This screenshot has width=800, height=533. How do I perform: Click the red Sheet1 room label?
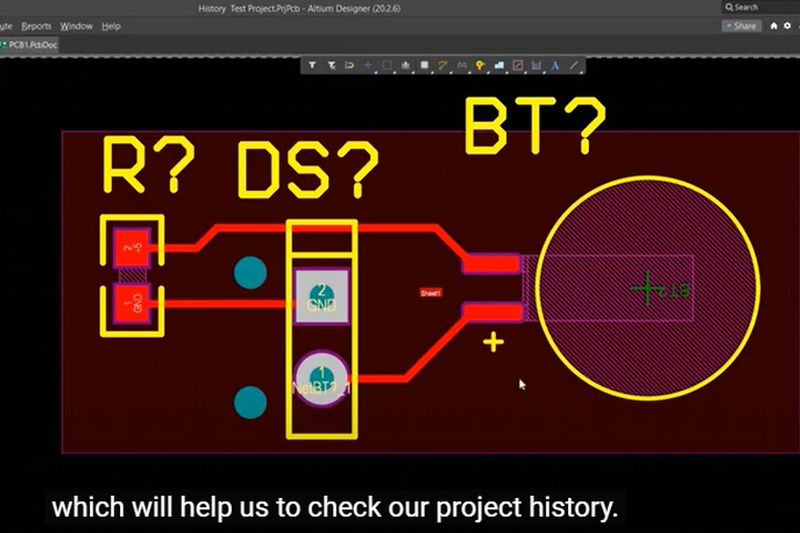click(431, 293)
